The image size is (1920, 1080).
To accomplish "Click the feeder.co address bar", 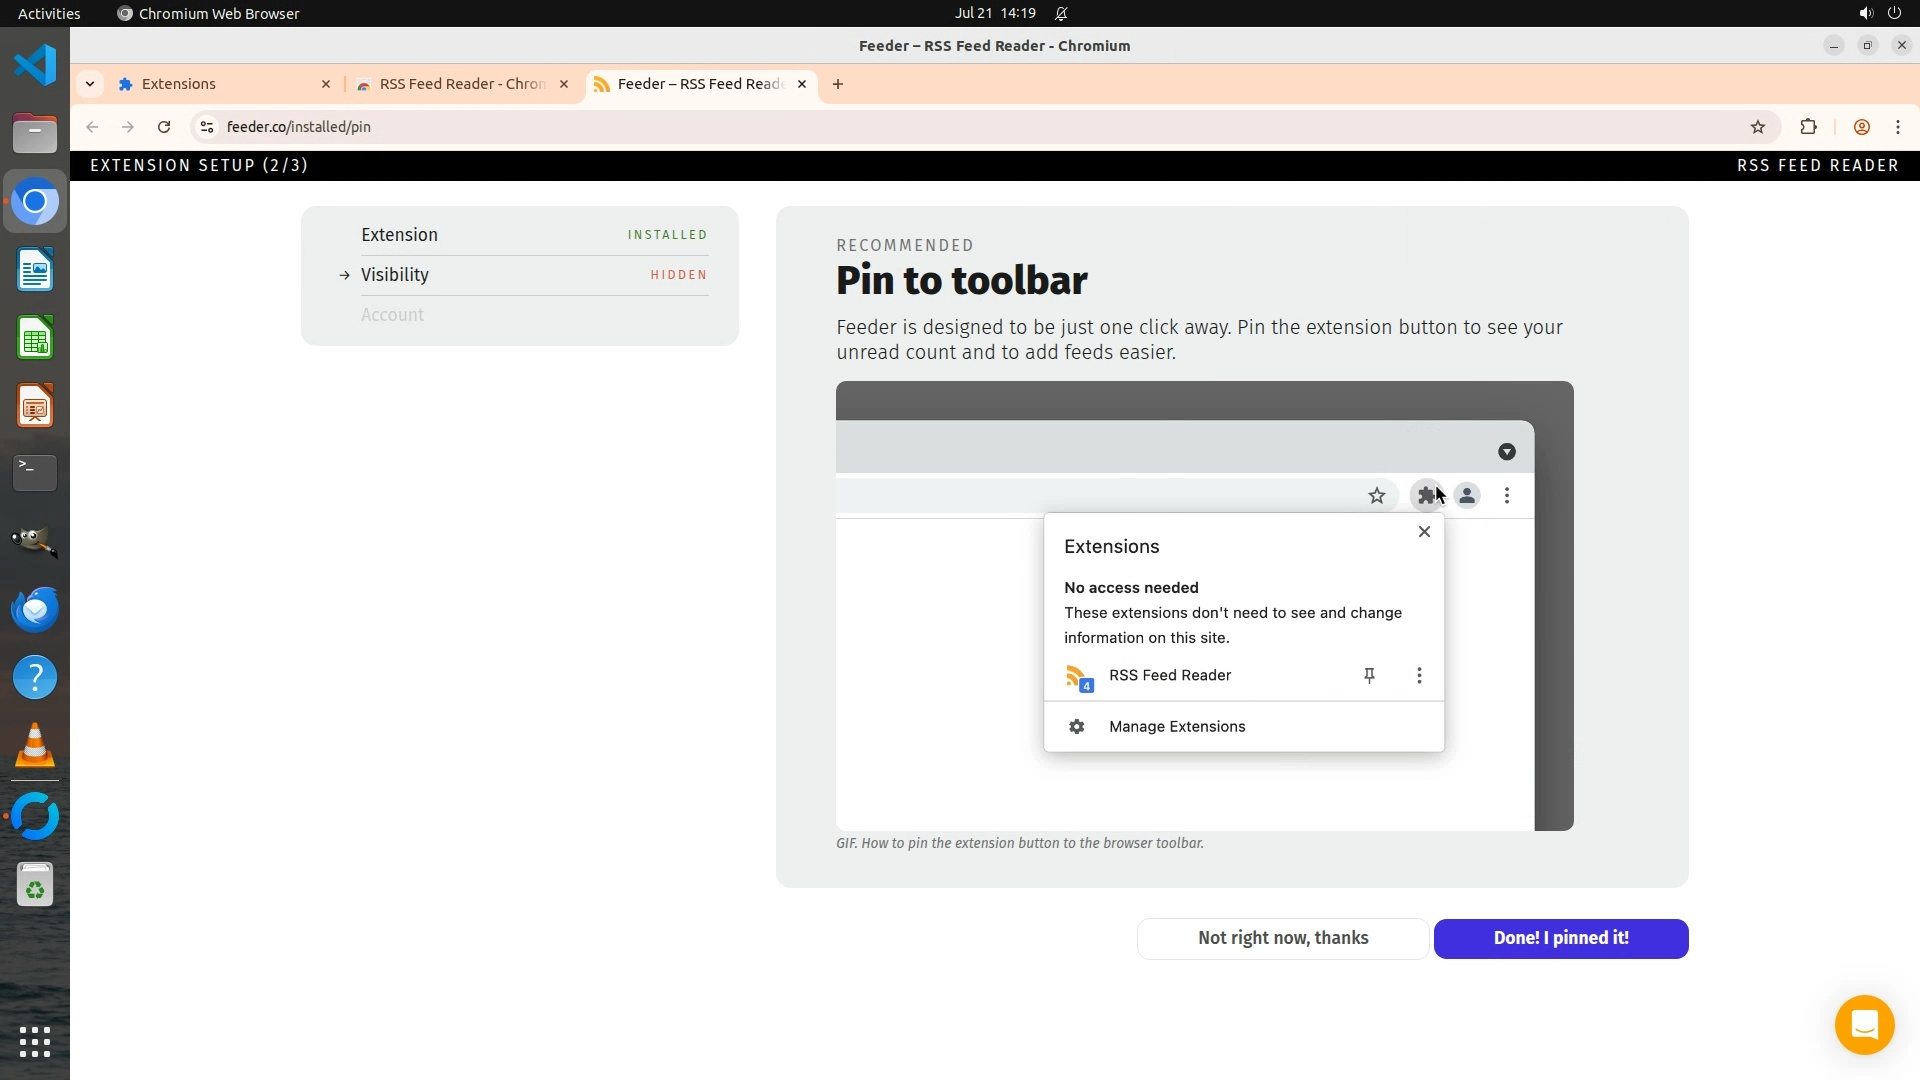I will [900, 127].
